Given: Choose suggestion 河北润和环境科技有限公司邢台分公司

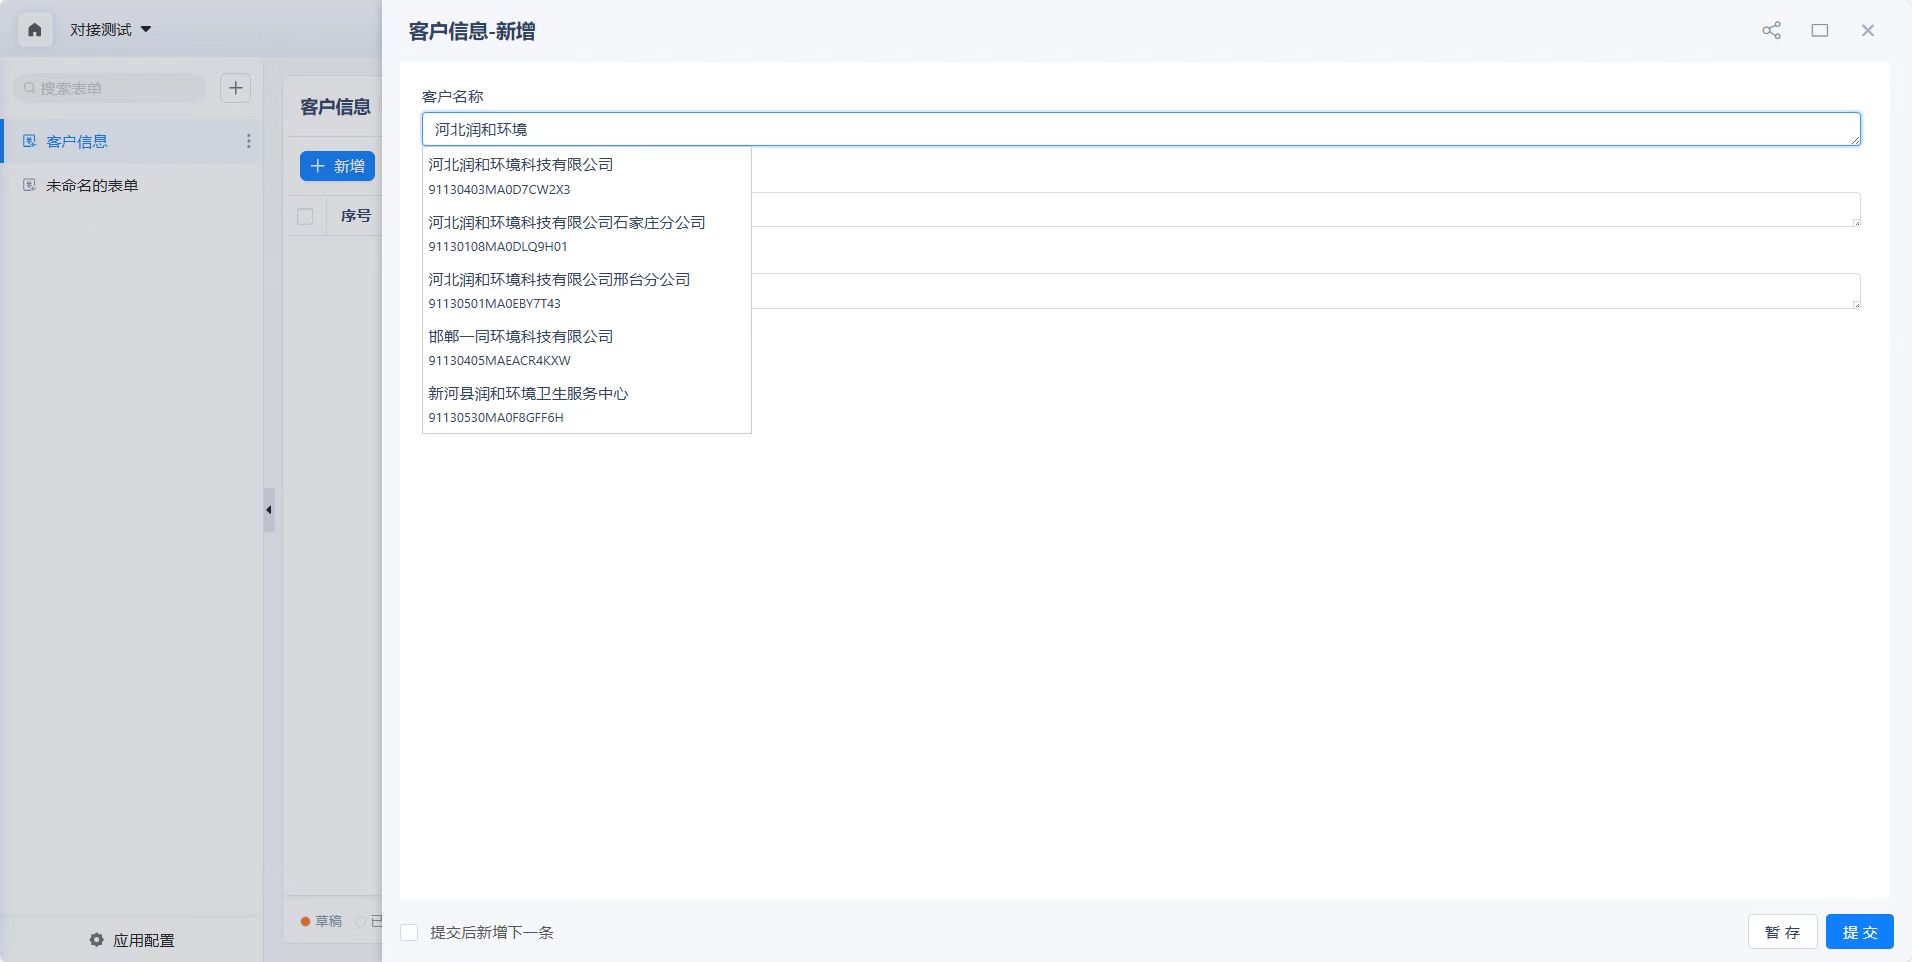Looking at the screenshot, I should click(x=586, y=290).
